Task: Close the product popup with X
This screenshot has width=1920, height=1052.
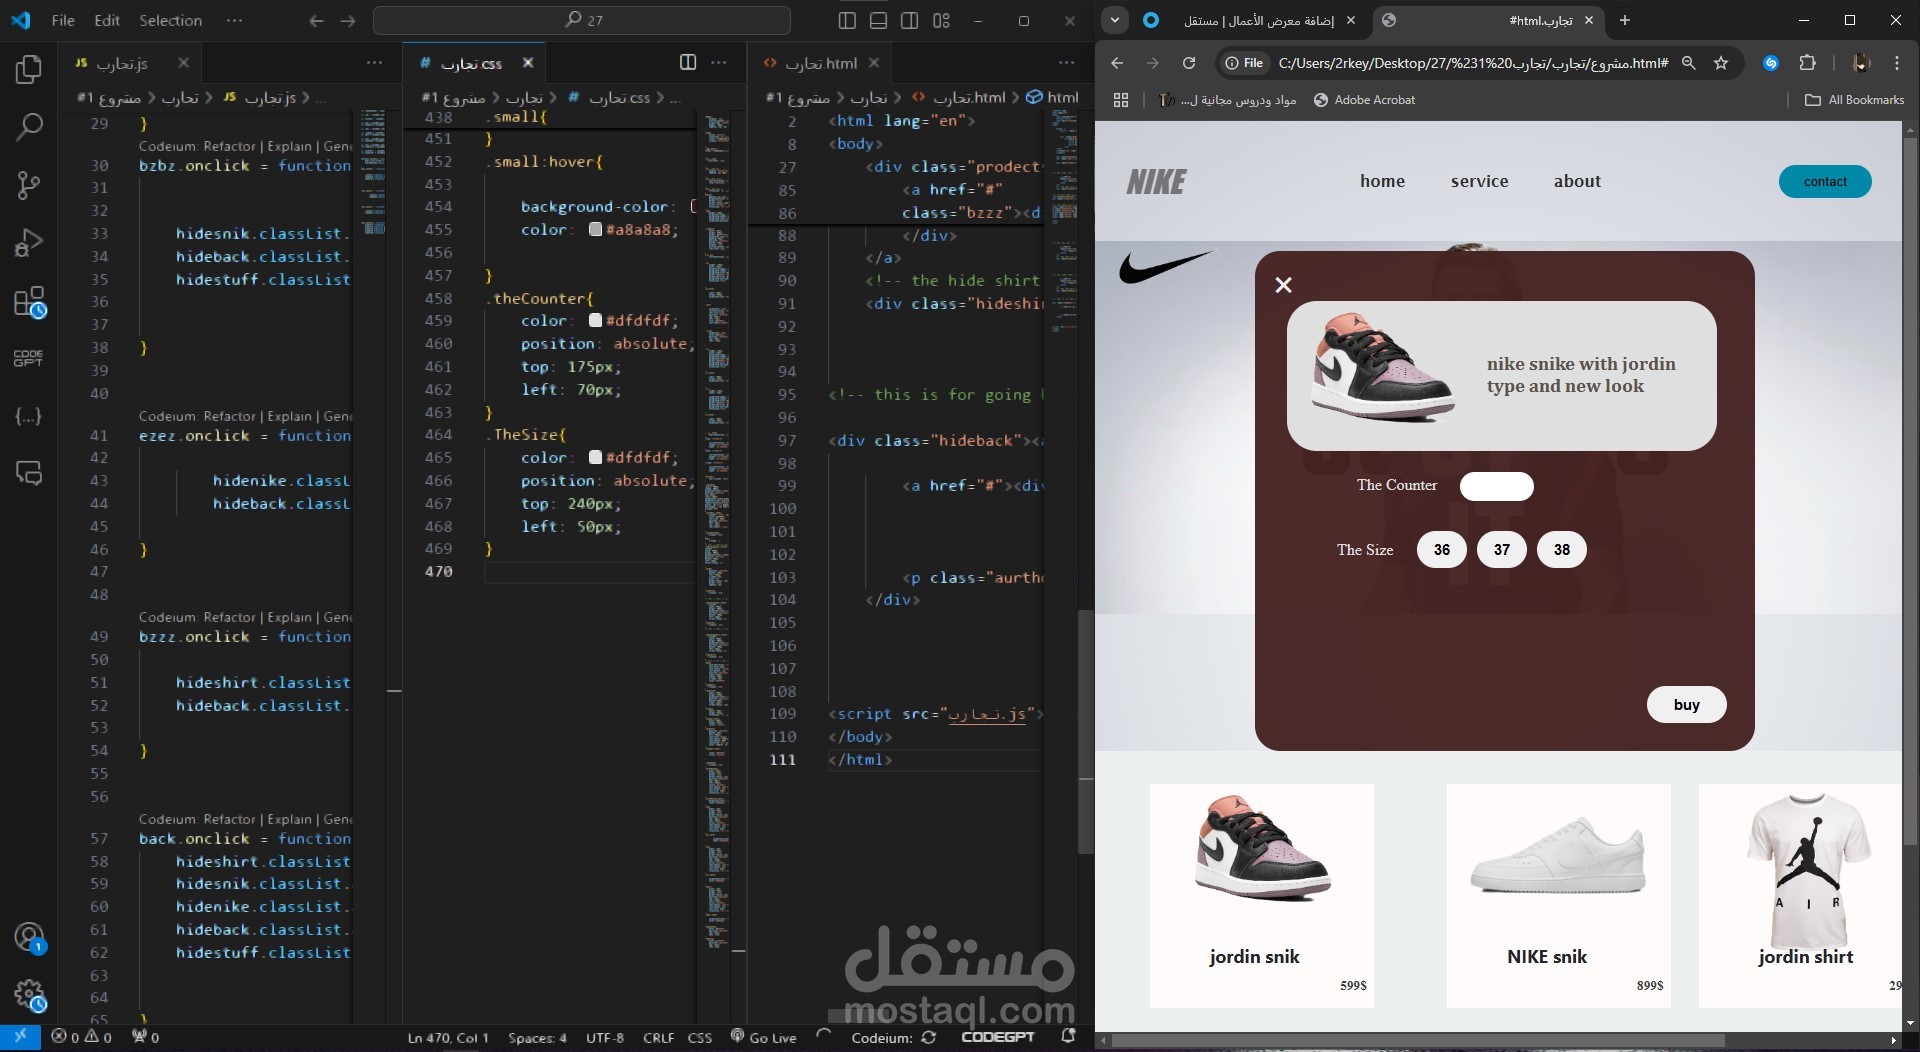Action: pyautogui.click(x=1284, y=285)
